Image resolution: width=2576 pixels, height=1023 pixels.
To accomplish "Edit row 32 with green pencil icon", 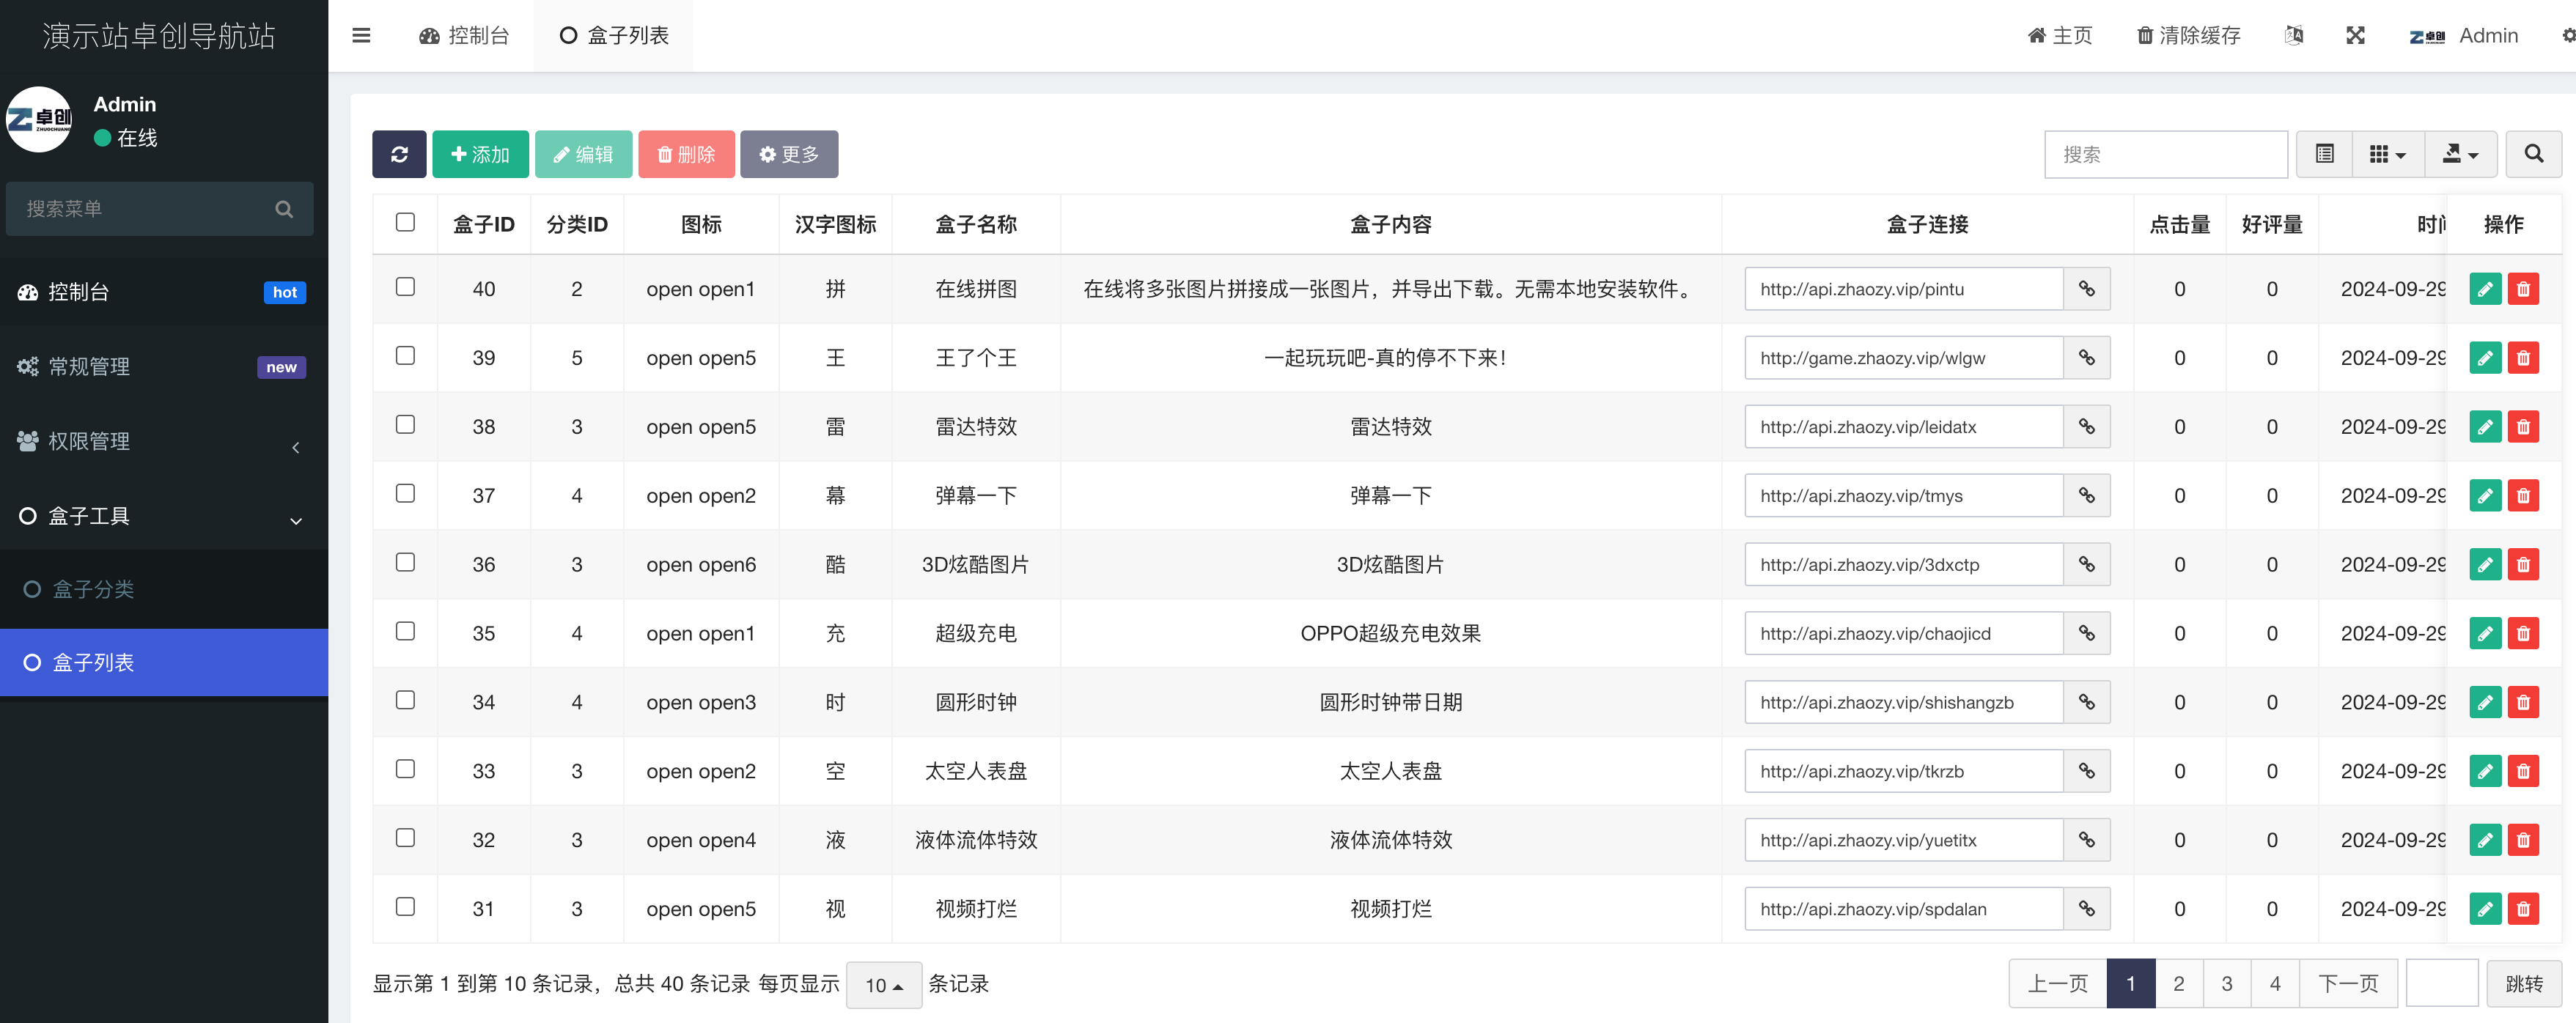I will pyautogui.click(x=2485, y=840).
